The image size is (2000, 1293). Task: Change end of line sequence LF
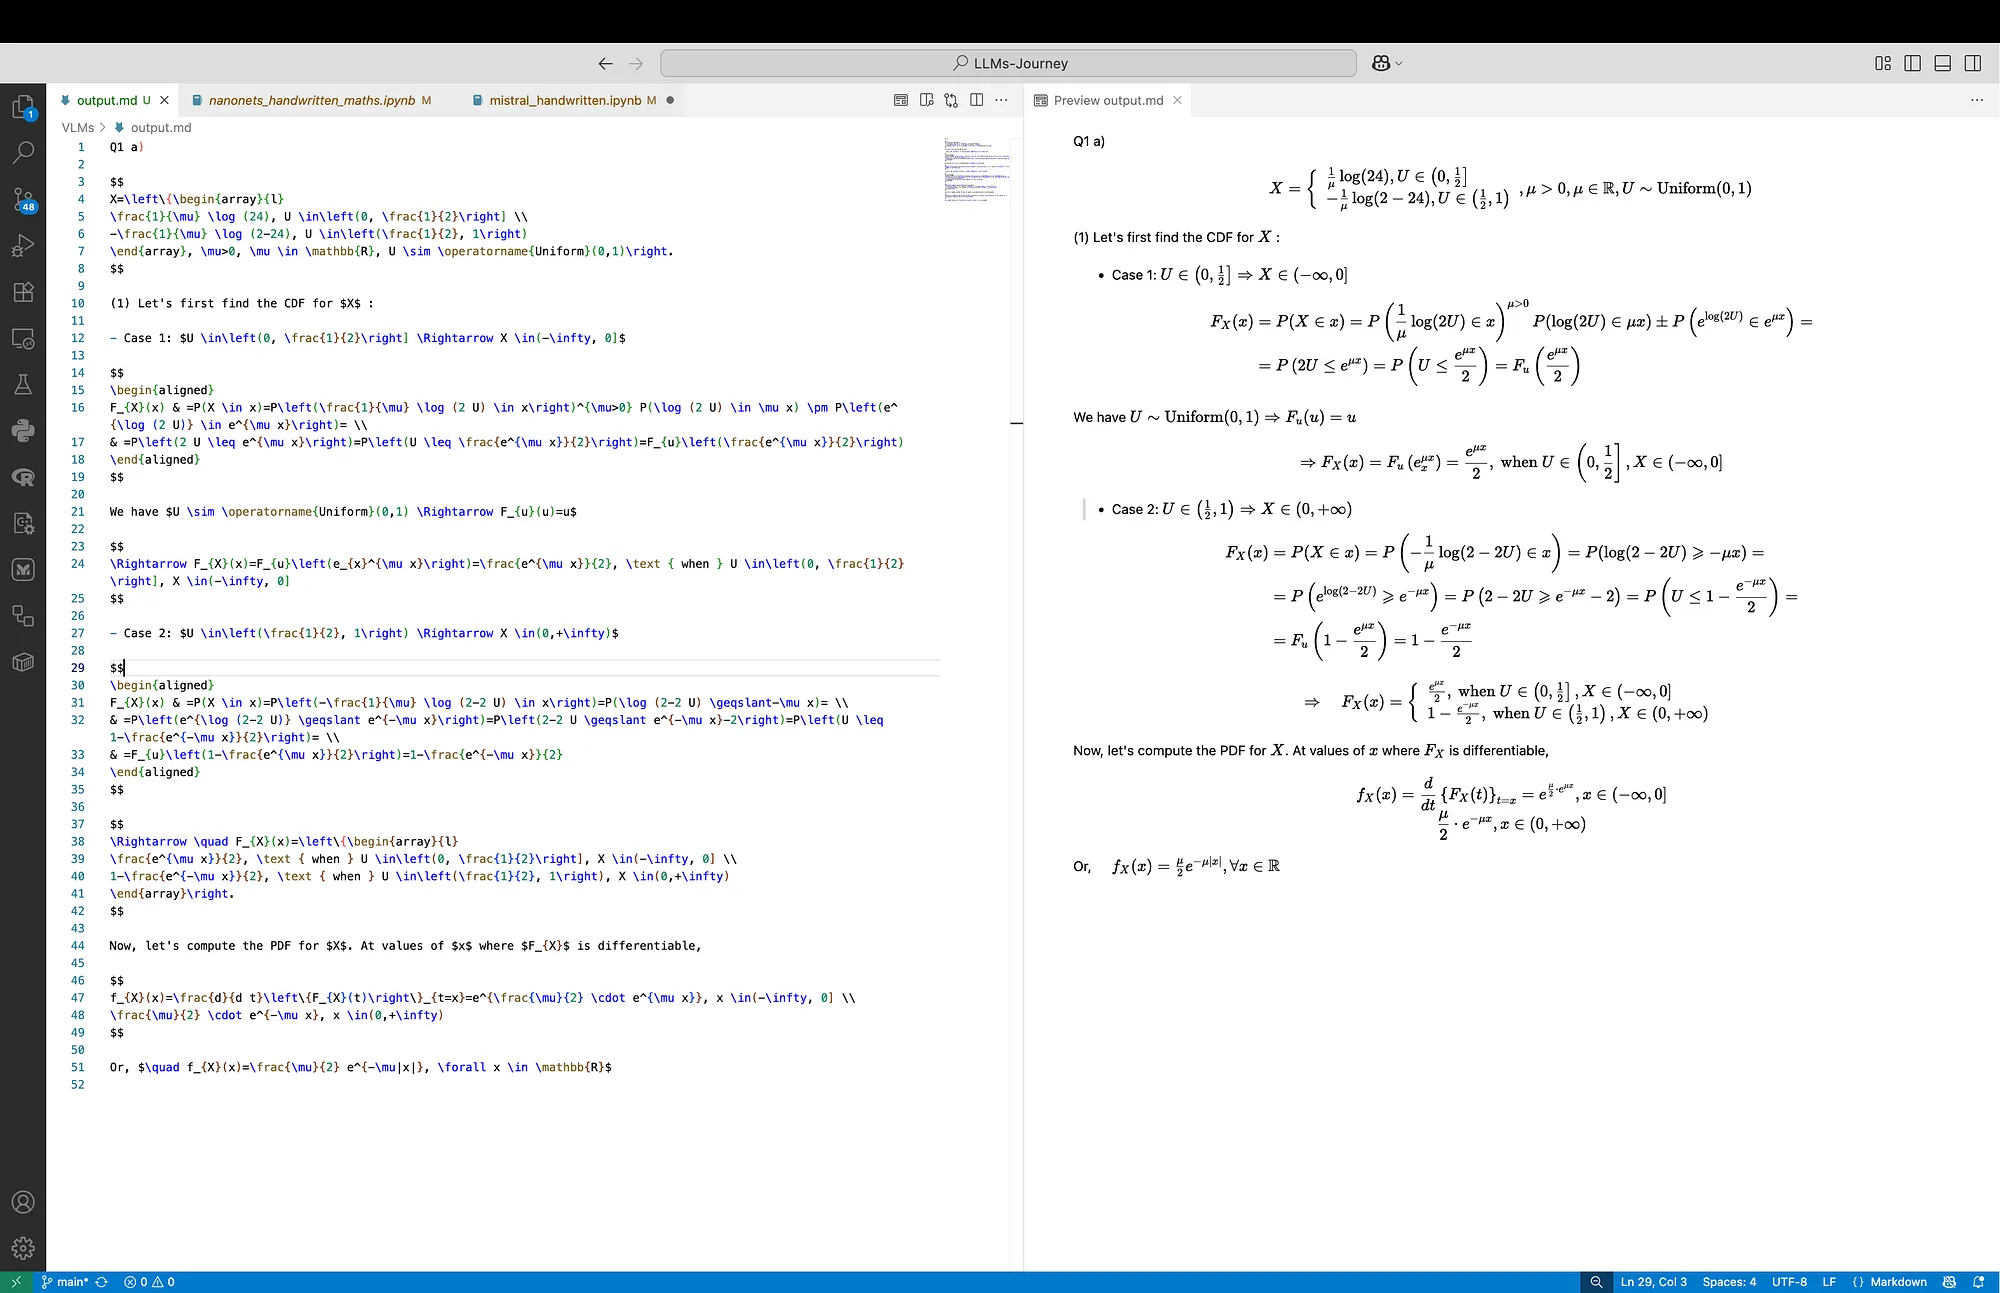click(1829, 1282)
